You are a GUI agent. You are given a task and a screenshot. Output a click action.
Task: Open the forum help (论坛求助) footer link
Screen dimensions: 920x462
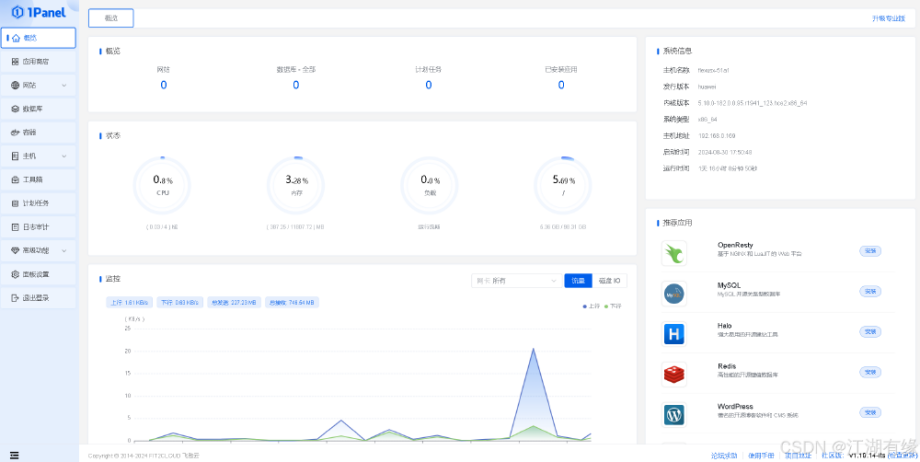coord(724,456)
